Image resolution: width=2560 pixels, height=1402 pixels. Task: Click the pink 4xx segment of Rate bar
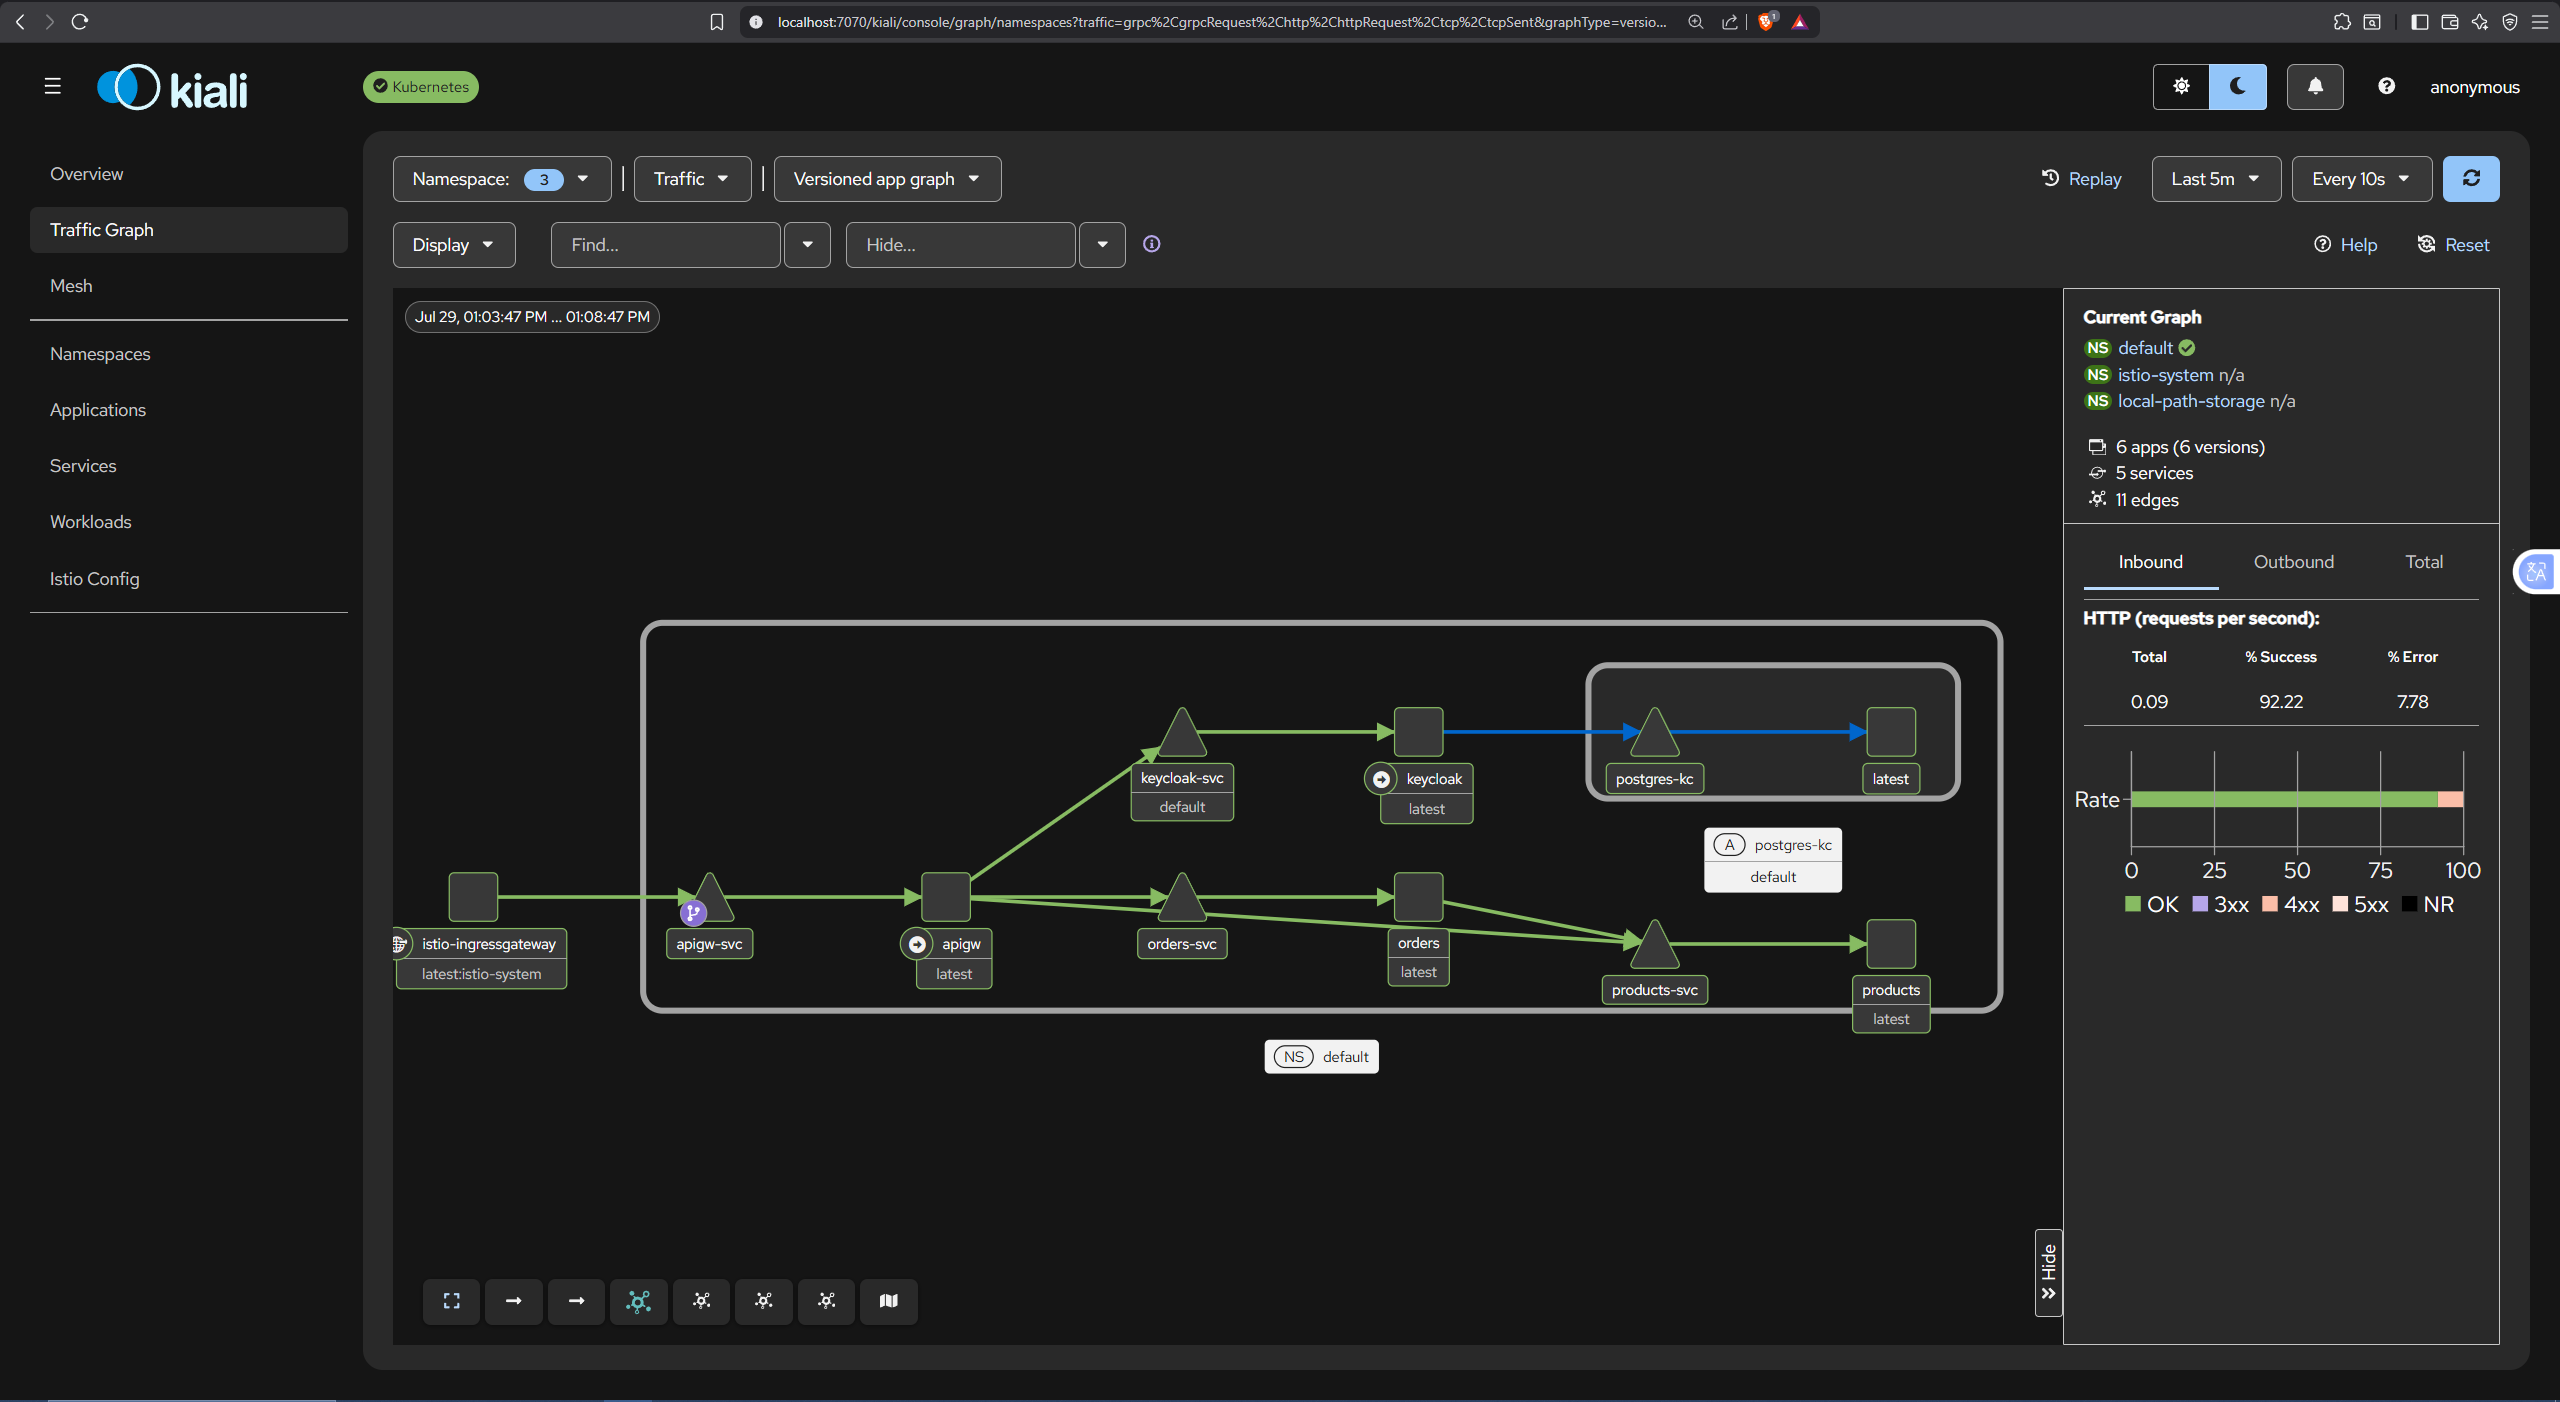[x=2450, y=800]
